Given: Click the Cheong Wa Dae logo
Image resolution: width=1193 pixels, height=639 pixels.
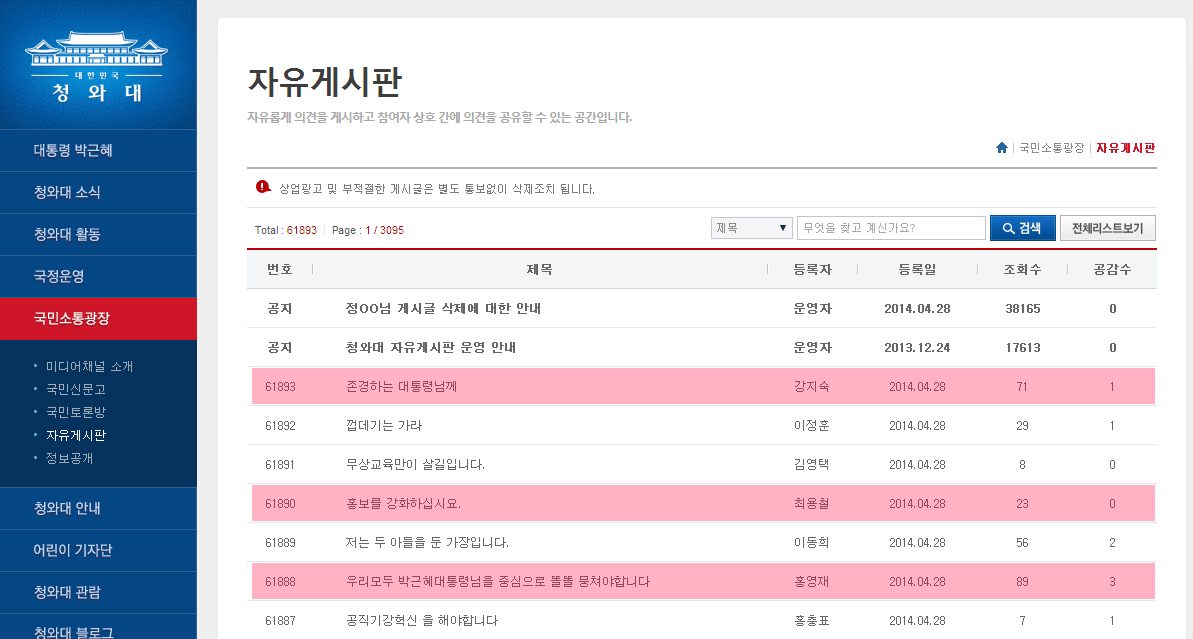Looking at the screenshot, I should click(x=98, y=68).
